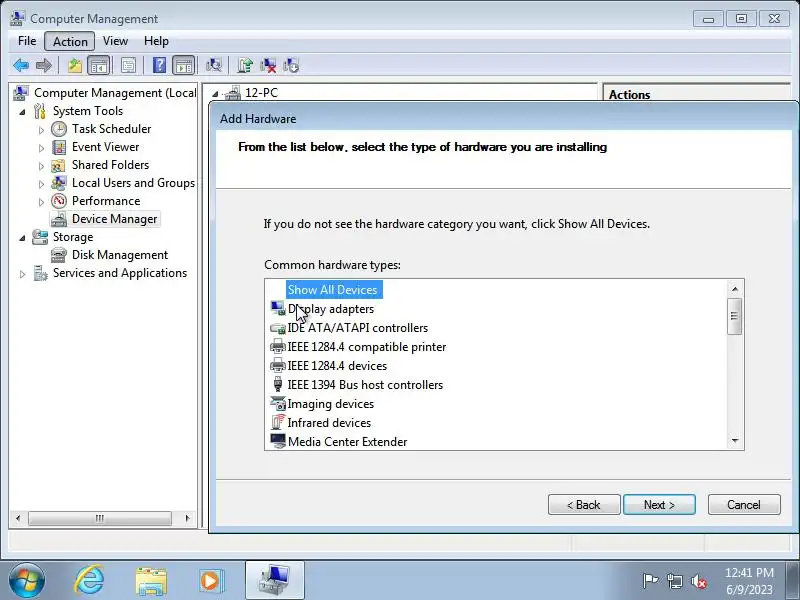
Task: Select Imaging devices hardware type
Action: click(x=331, y=404)
